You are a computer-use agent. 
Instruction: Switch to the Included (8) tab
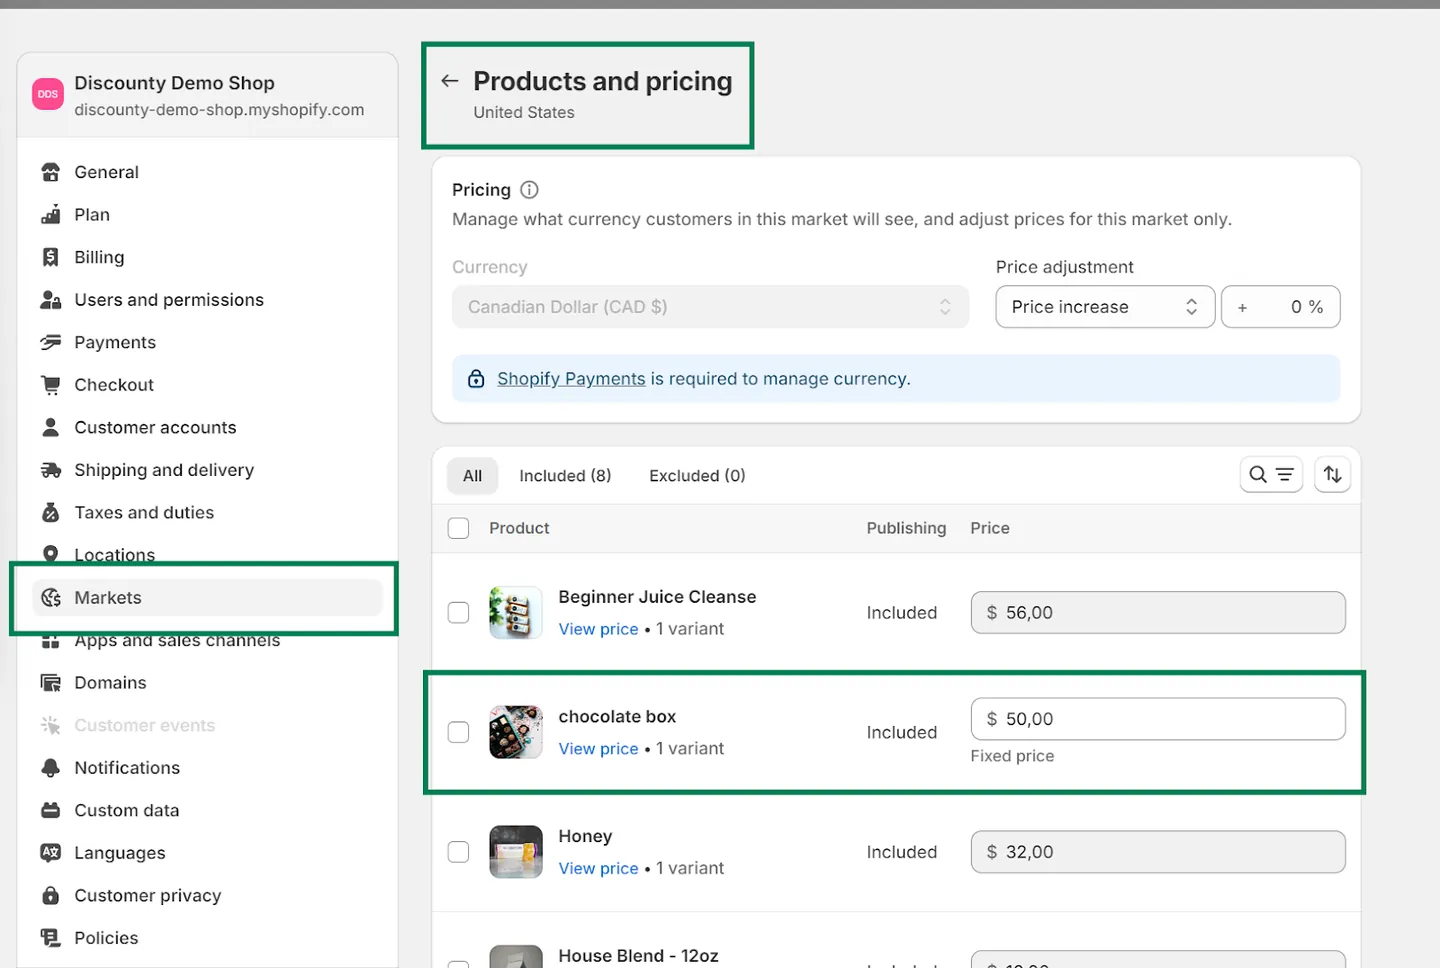point(565,476)
